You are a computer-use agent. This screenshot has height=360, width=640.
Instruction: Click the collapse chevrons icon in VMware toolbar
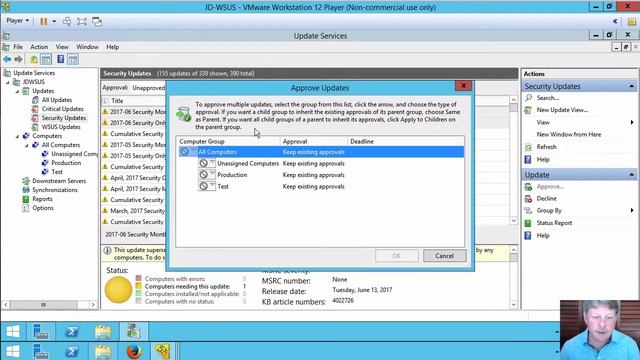click(615, 21)
